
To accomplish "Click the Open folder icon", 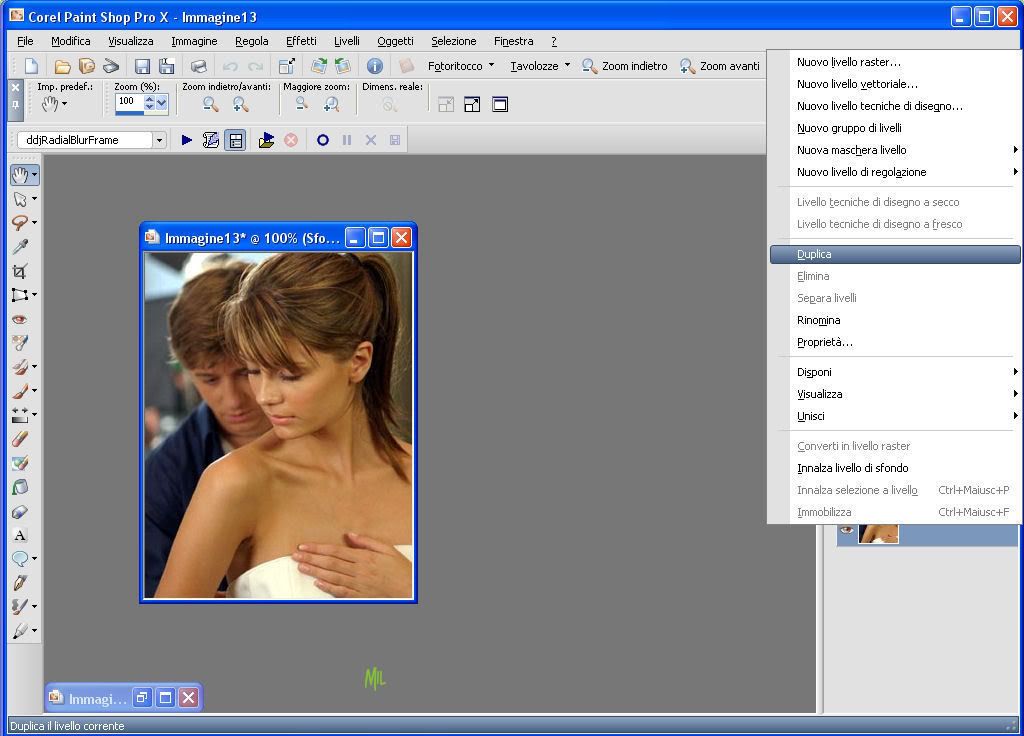I will click(62, 66).
